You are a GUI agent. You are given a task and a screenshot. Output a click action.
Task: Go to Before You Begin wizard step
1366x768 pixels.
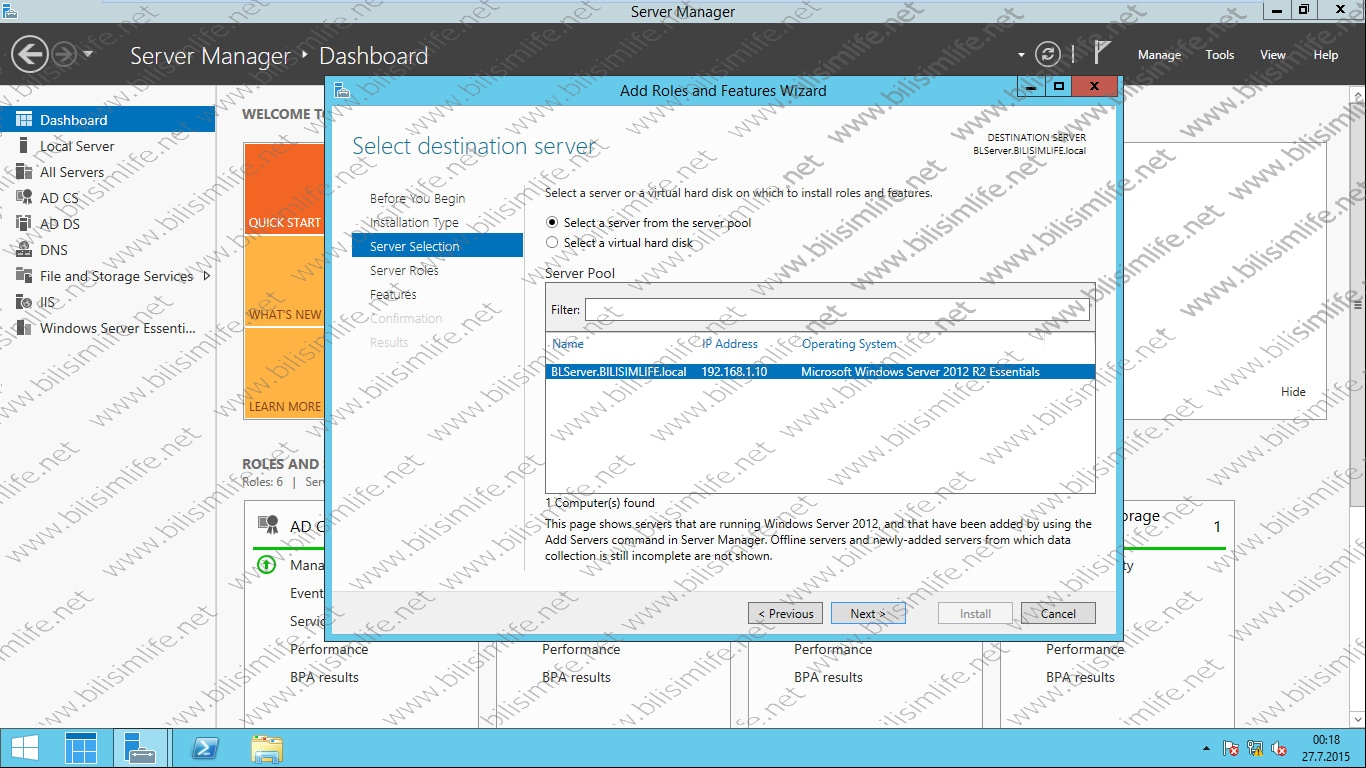coord(417,199)
